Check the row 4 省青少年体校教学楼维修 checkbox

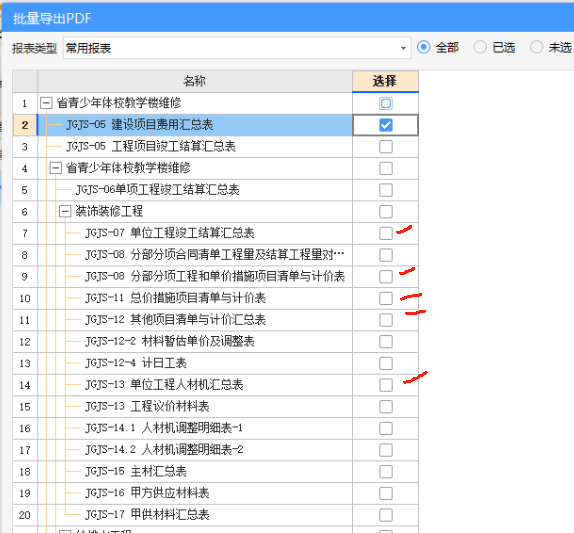(x=386, y=168)
